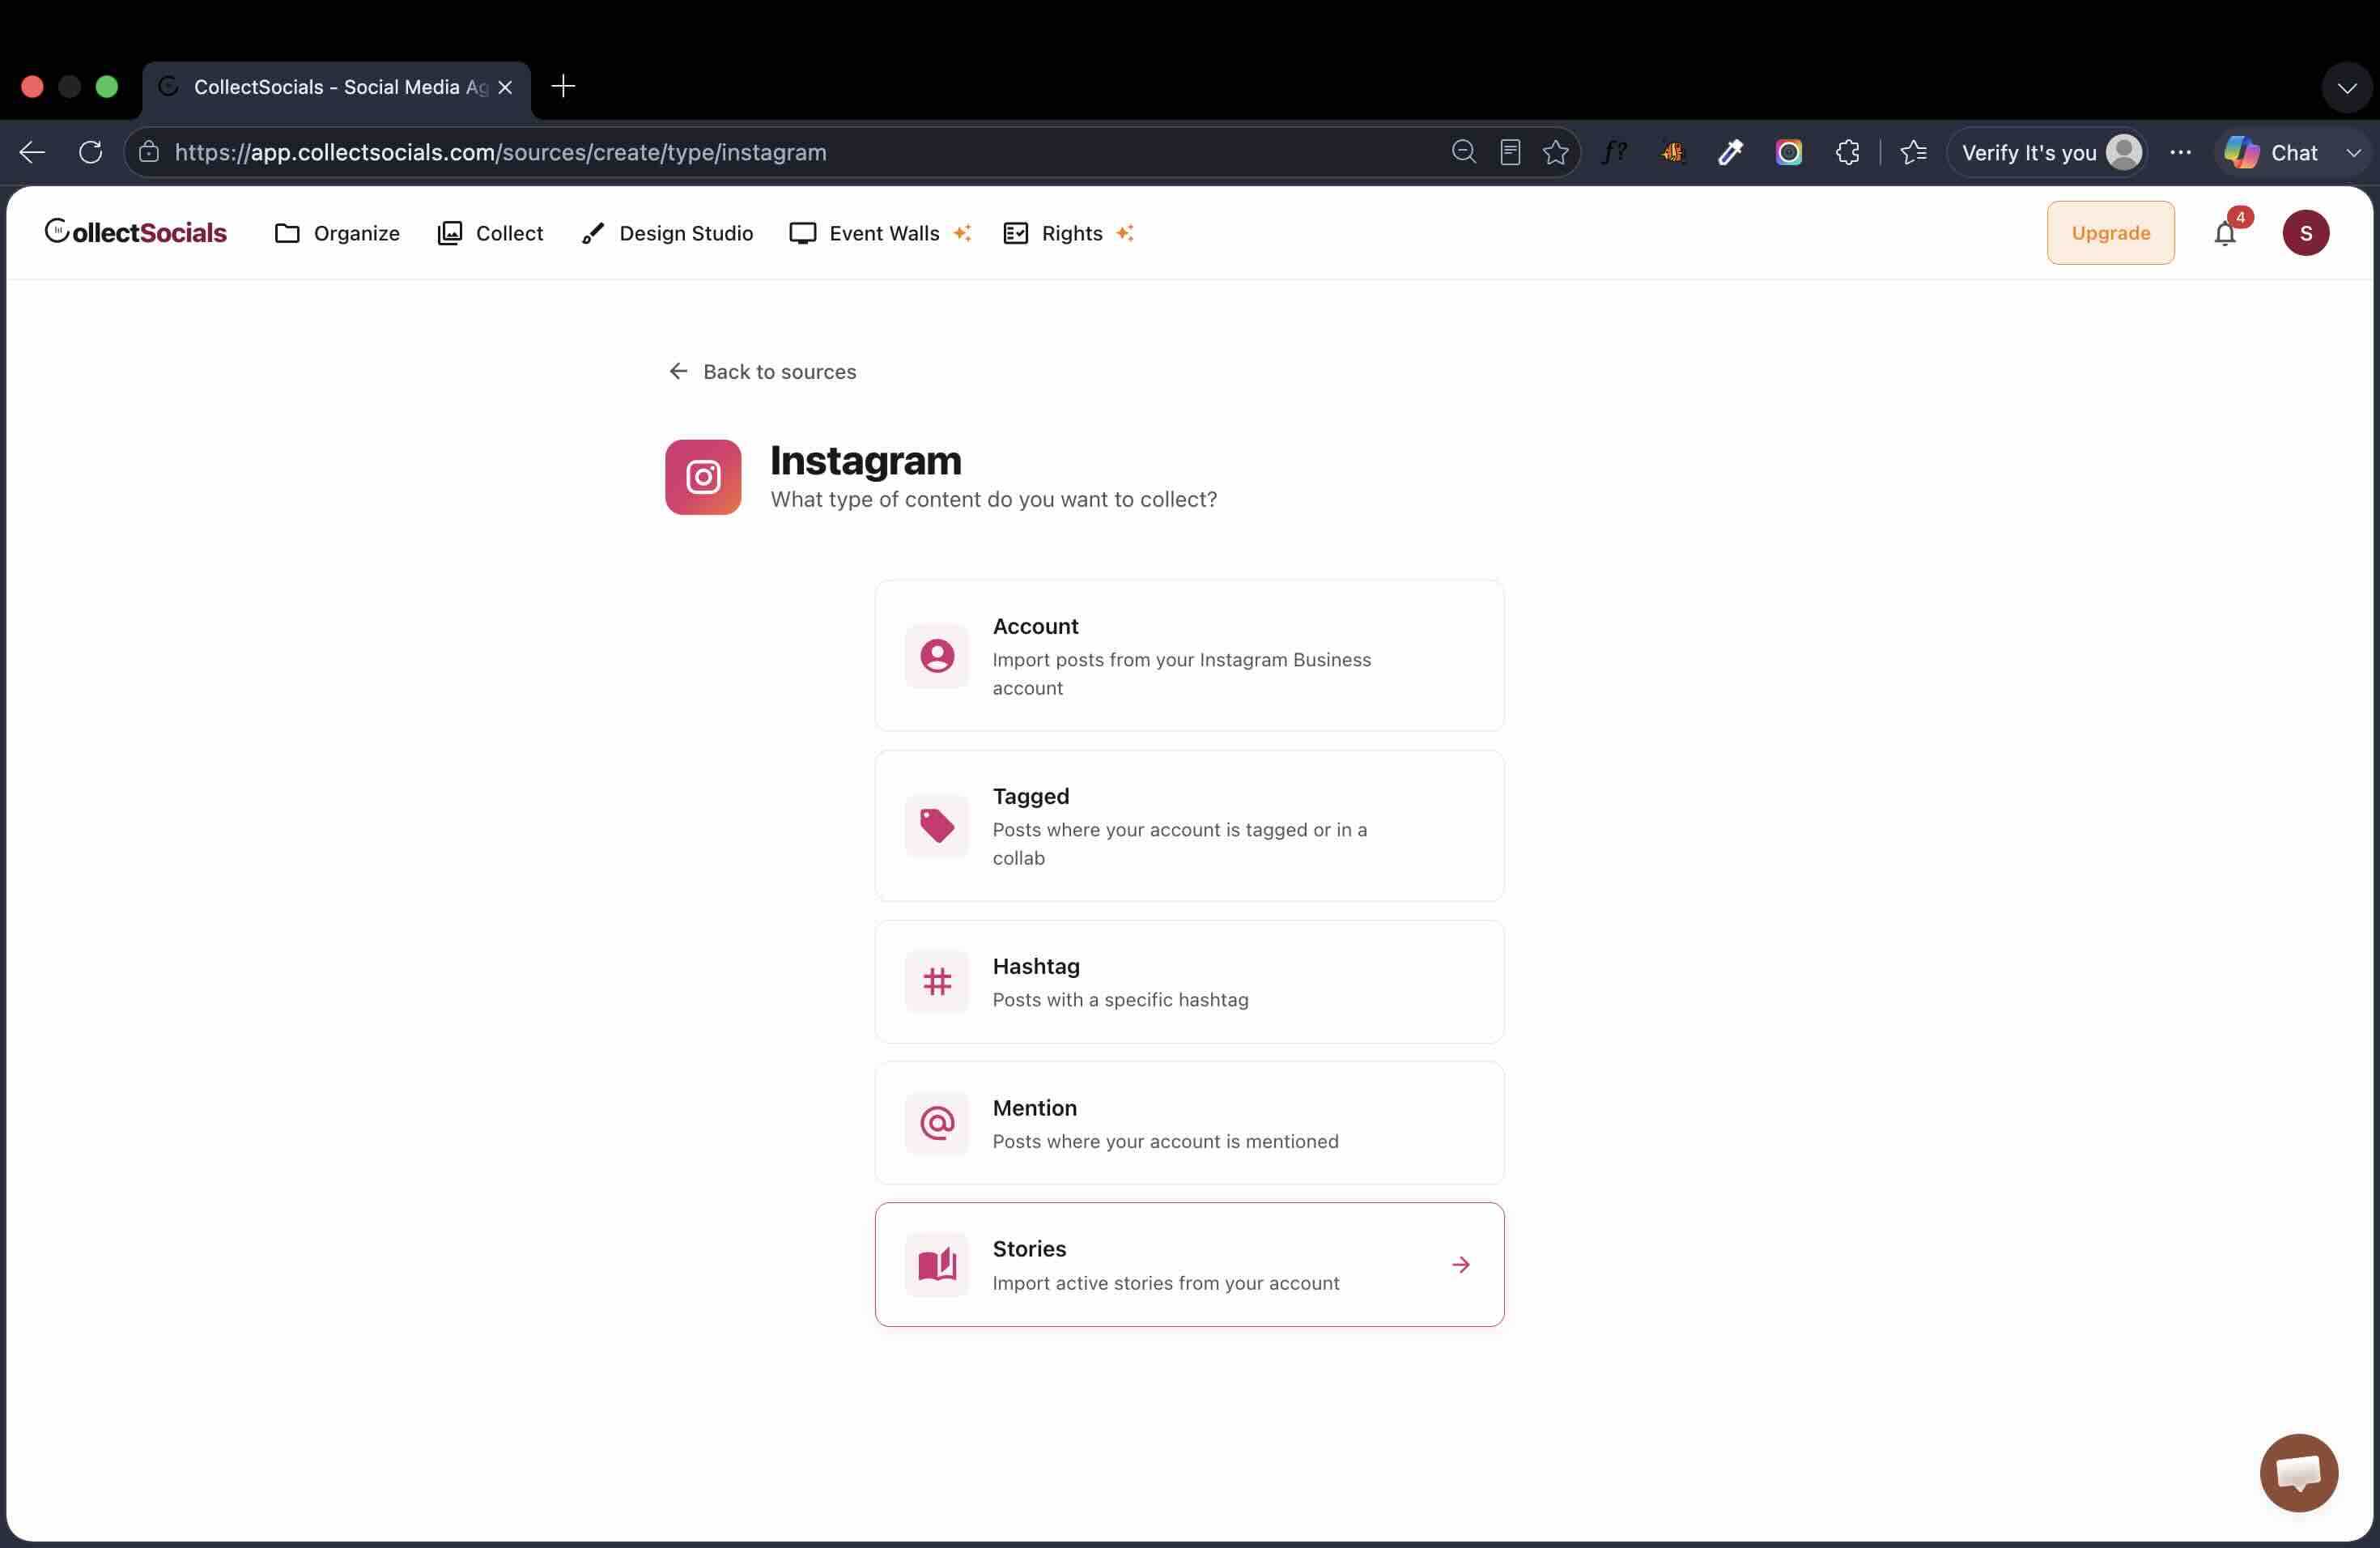This screenshot has width=2380, height=1548.
Task: Click the Hashtag symbol icon
Action: click(x=937, y=982)
